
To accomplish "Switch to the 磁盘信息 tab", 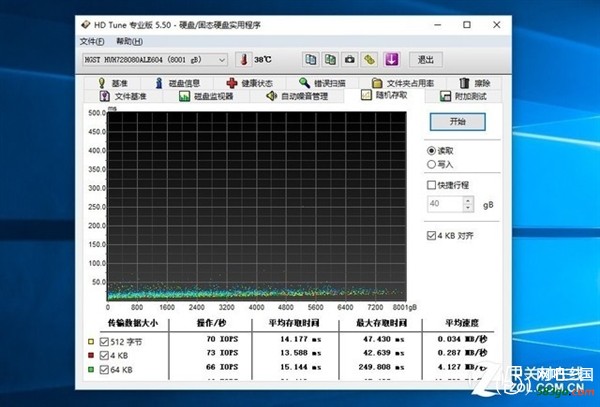I will (x=178, y=83).
